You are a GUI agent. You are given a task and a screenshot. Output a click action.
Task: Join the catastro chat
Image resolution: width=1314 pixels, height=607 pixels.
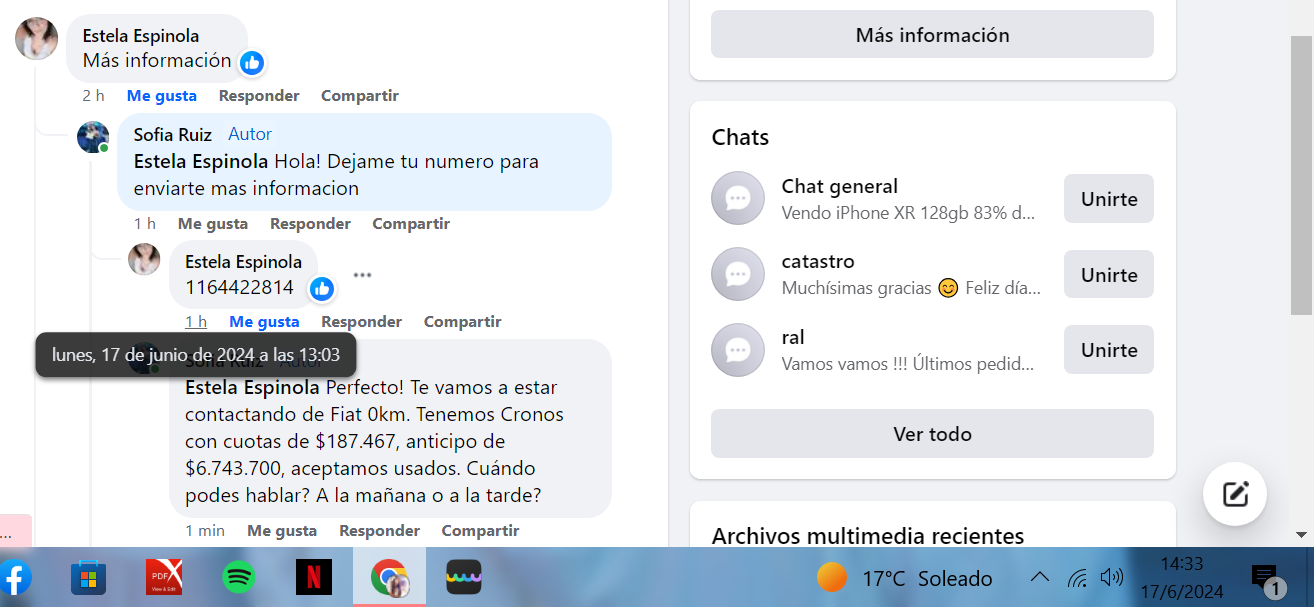pyautogui.click(x=1109, y=275)
